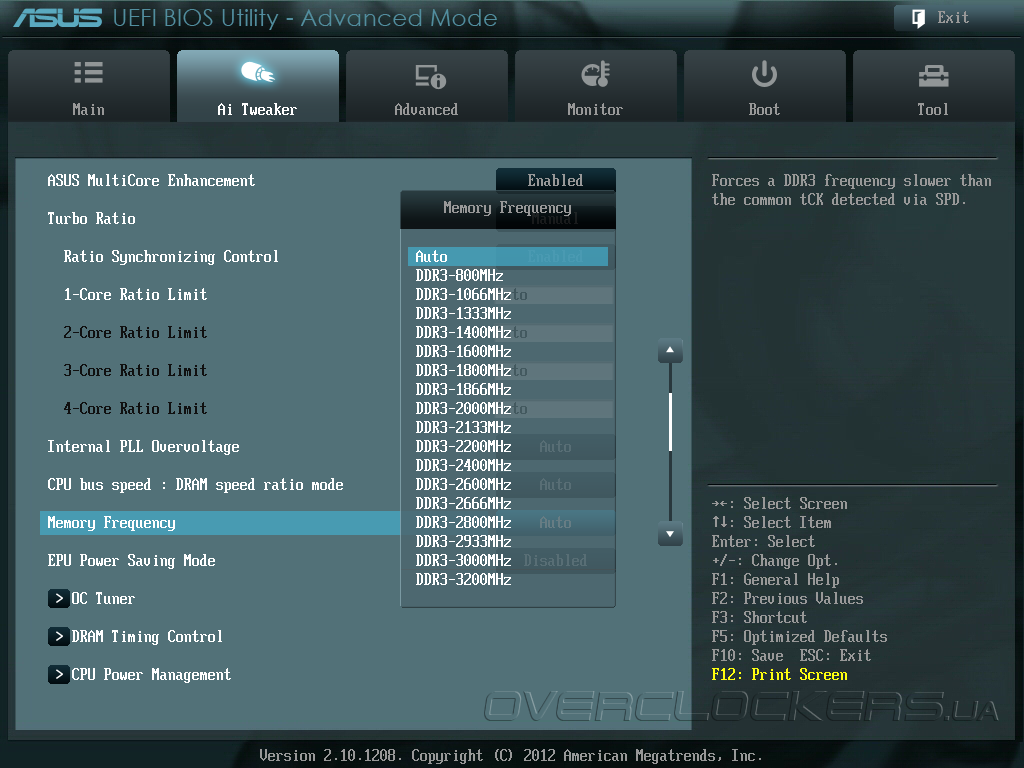
Task: Open the Boot tab
Action: pos(765,86)
